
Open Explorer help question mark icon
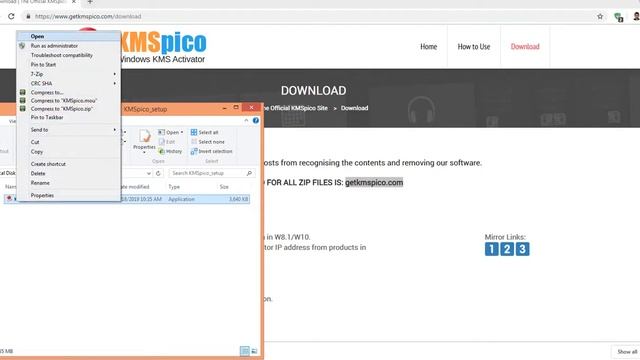pos(256,120)
